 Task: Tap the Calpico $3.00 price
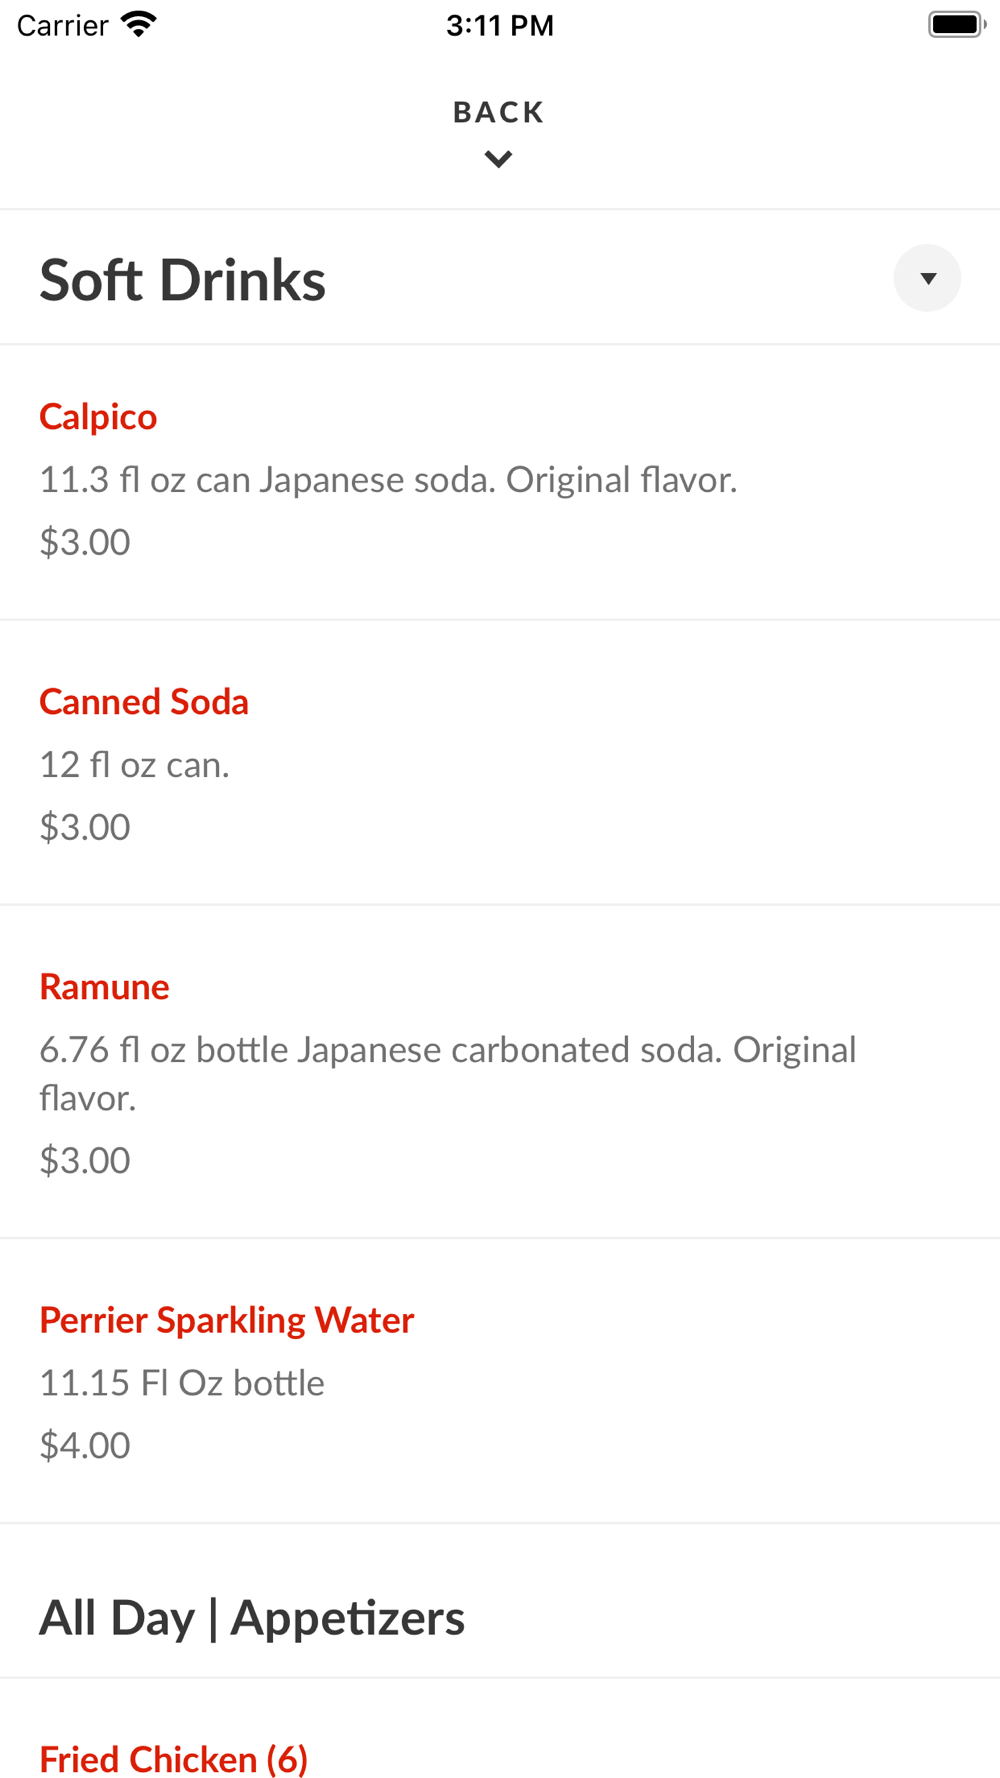(85, 542)
